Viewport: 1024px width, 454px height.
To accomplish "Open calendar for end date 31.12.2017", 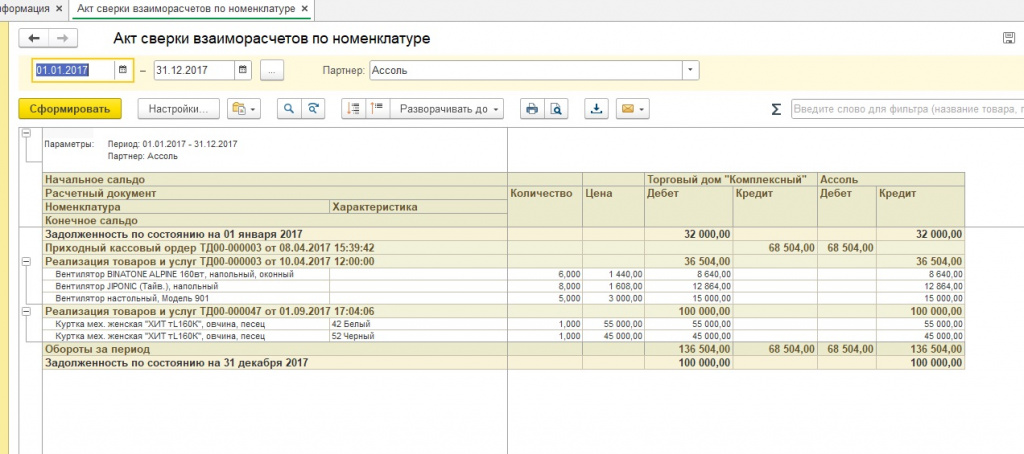I will (243, 70).
